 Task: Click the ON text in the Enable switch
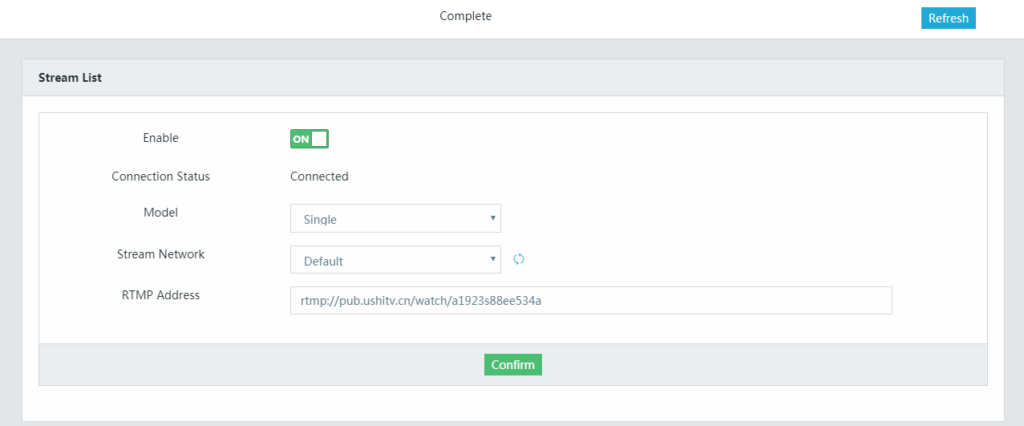(300, 139)
